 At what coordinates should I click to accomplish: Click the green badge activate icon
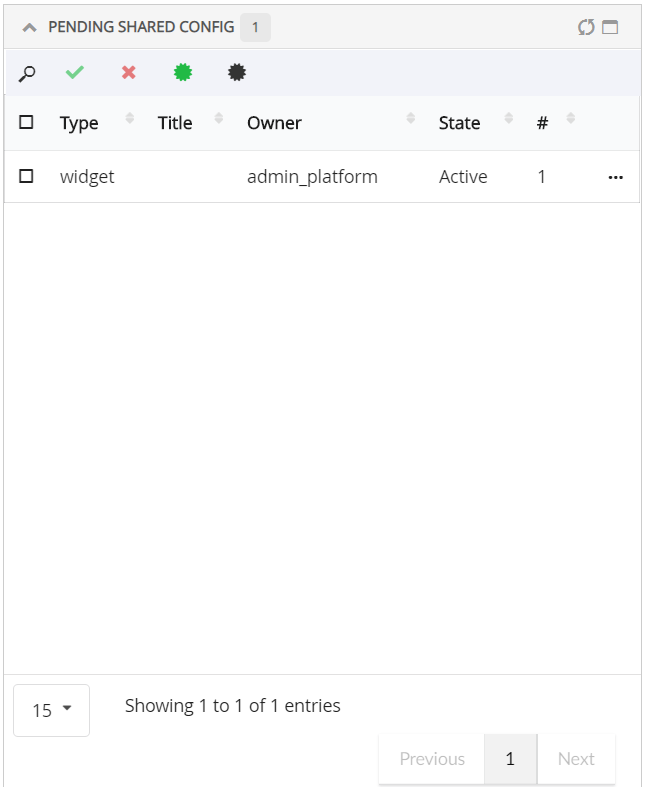(183, 73)
